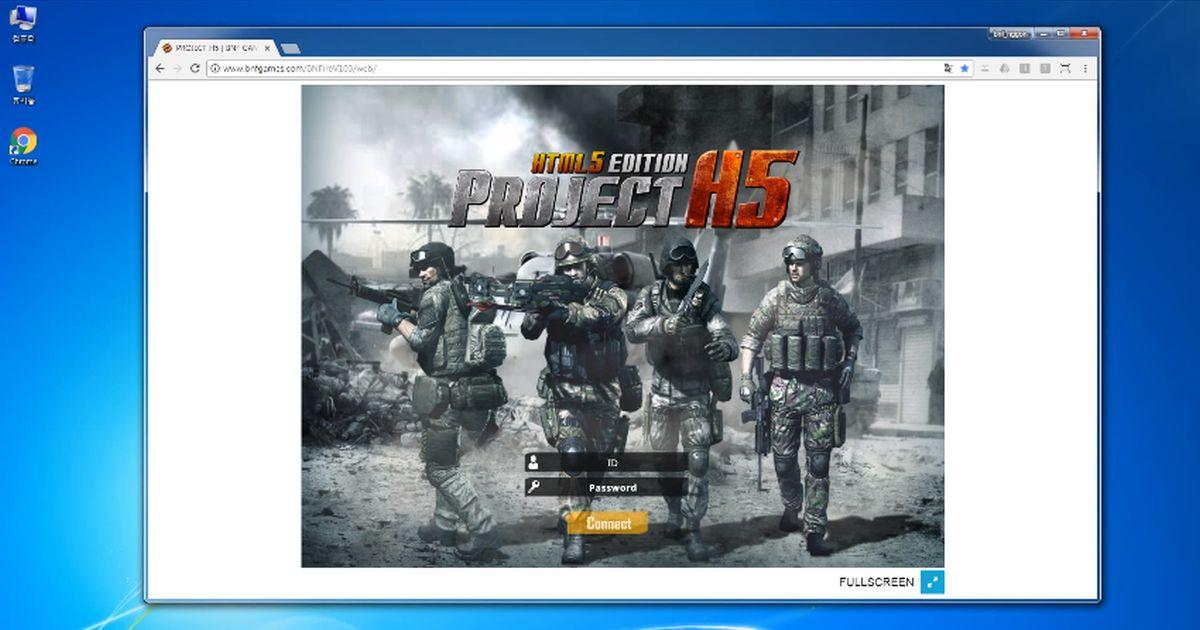Click the user icon beside the ID field

pyautogui.click(x=535, y=464)
